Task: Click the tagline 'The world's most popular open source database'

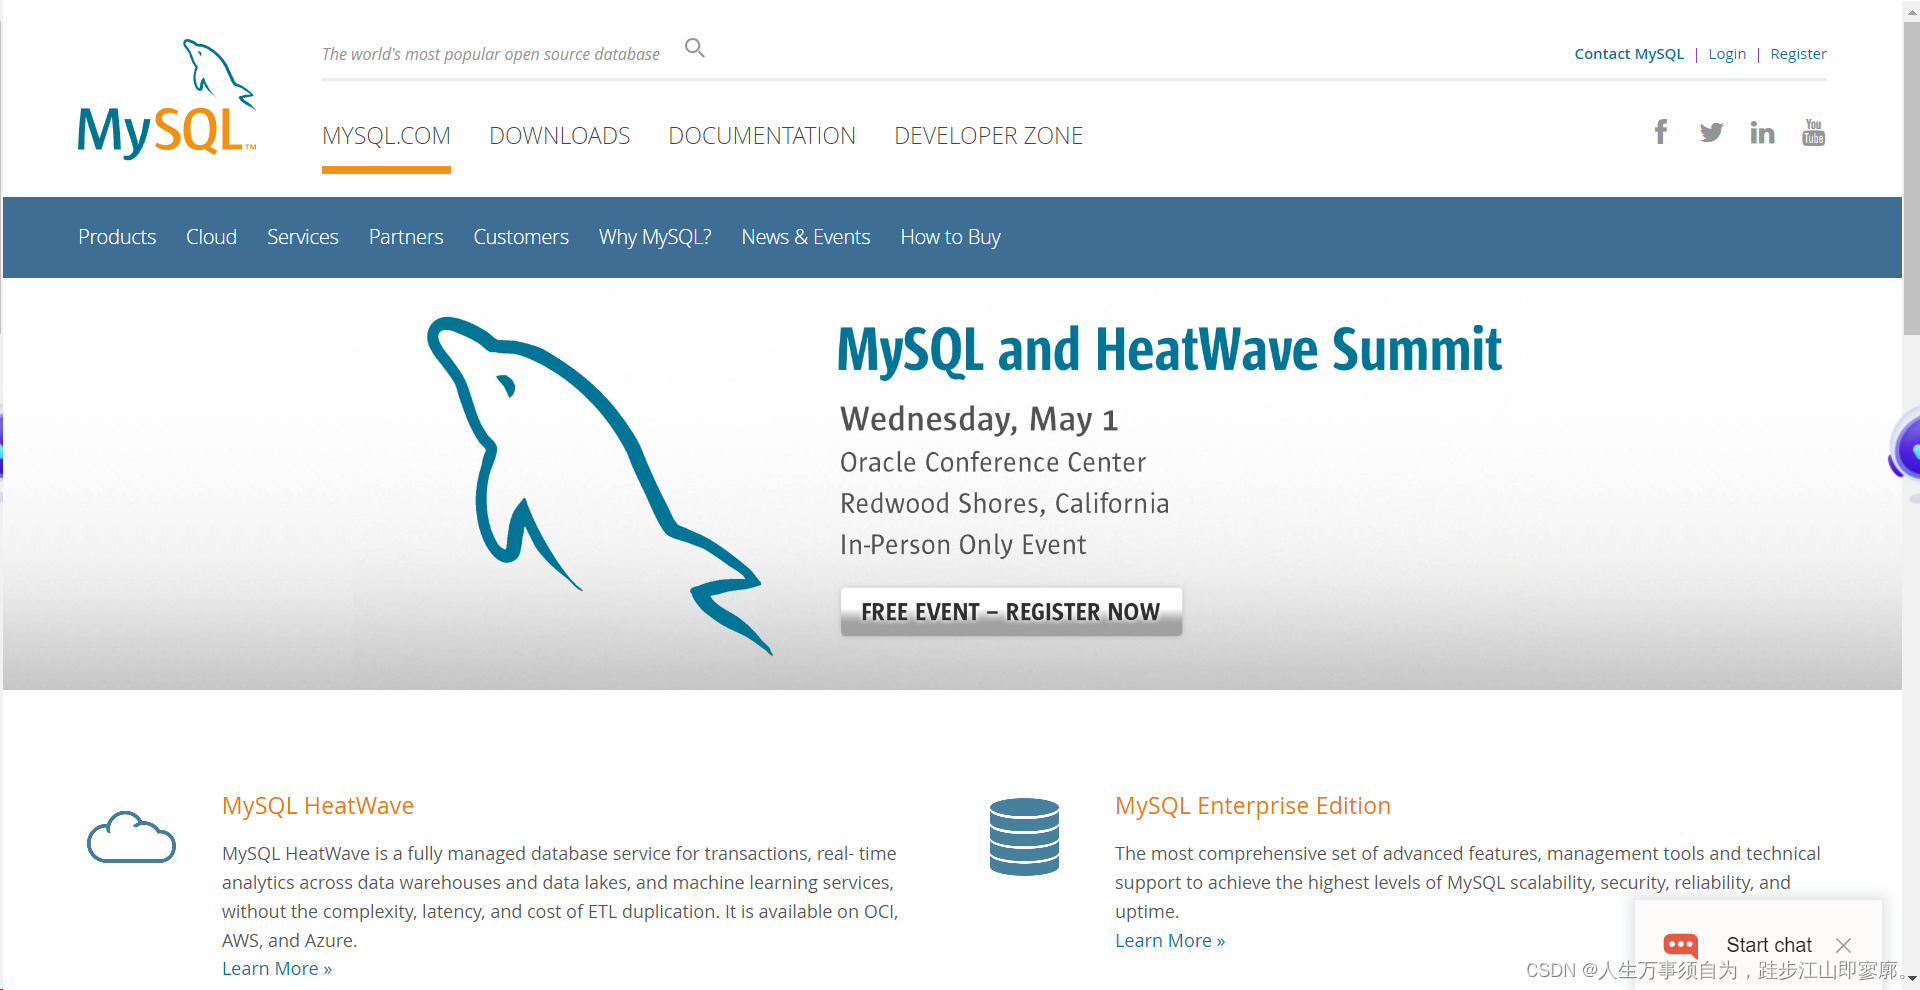Action: 491,54
